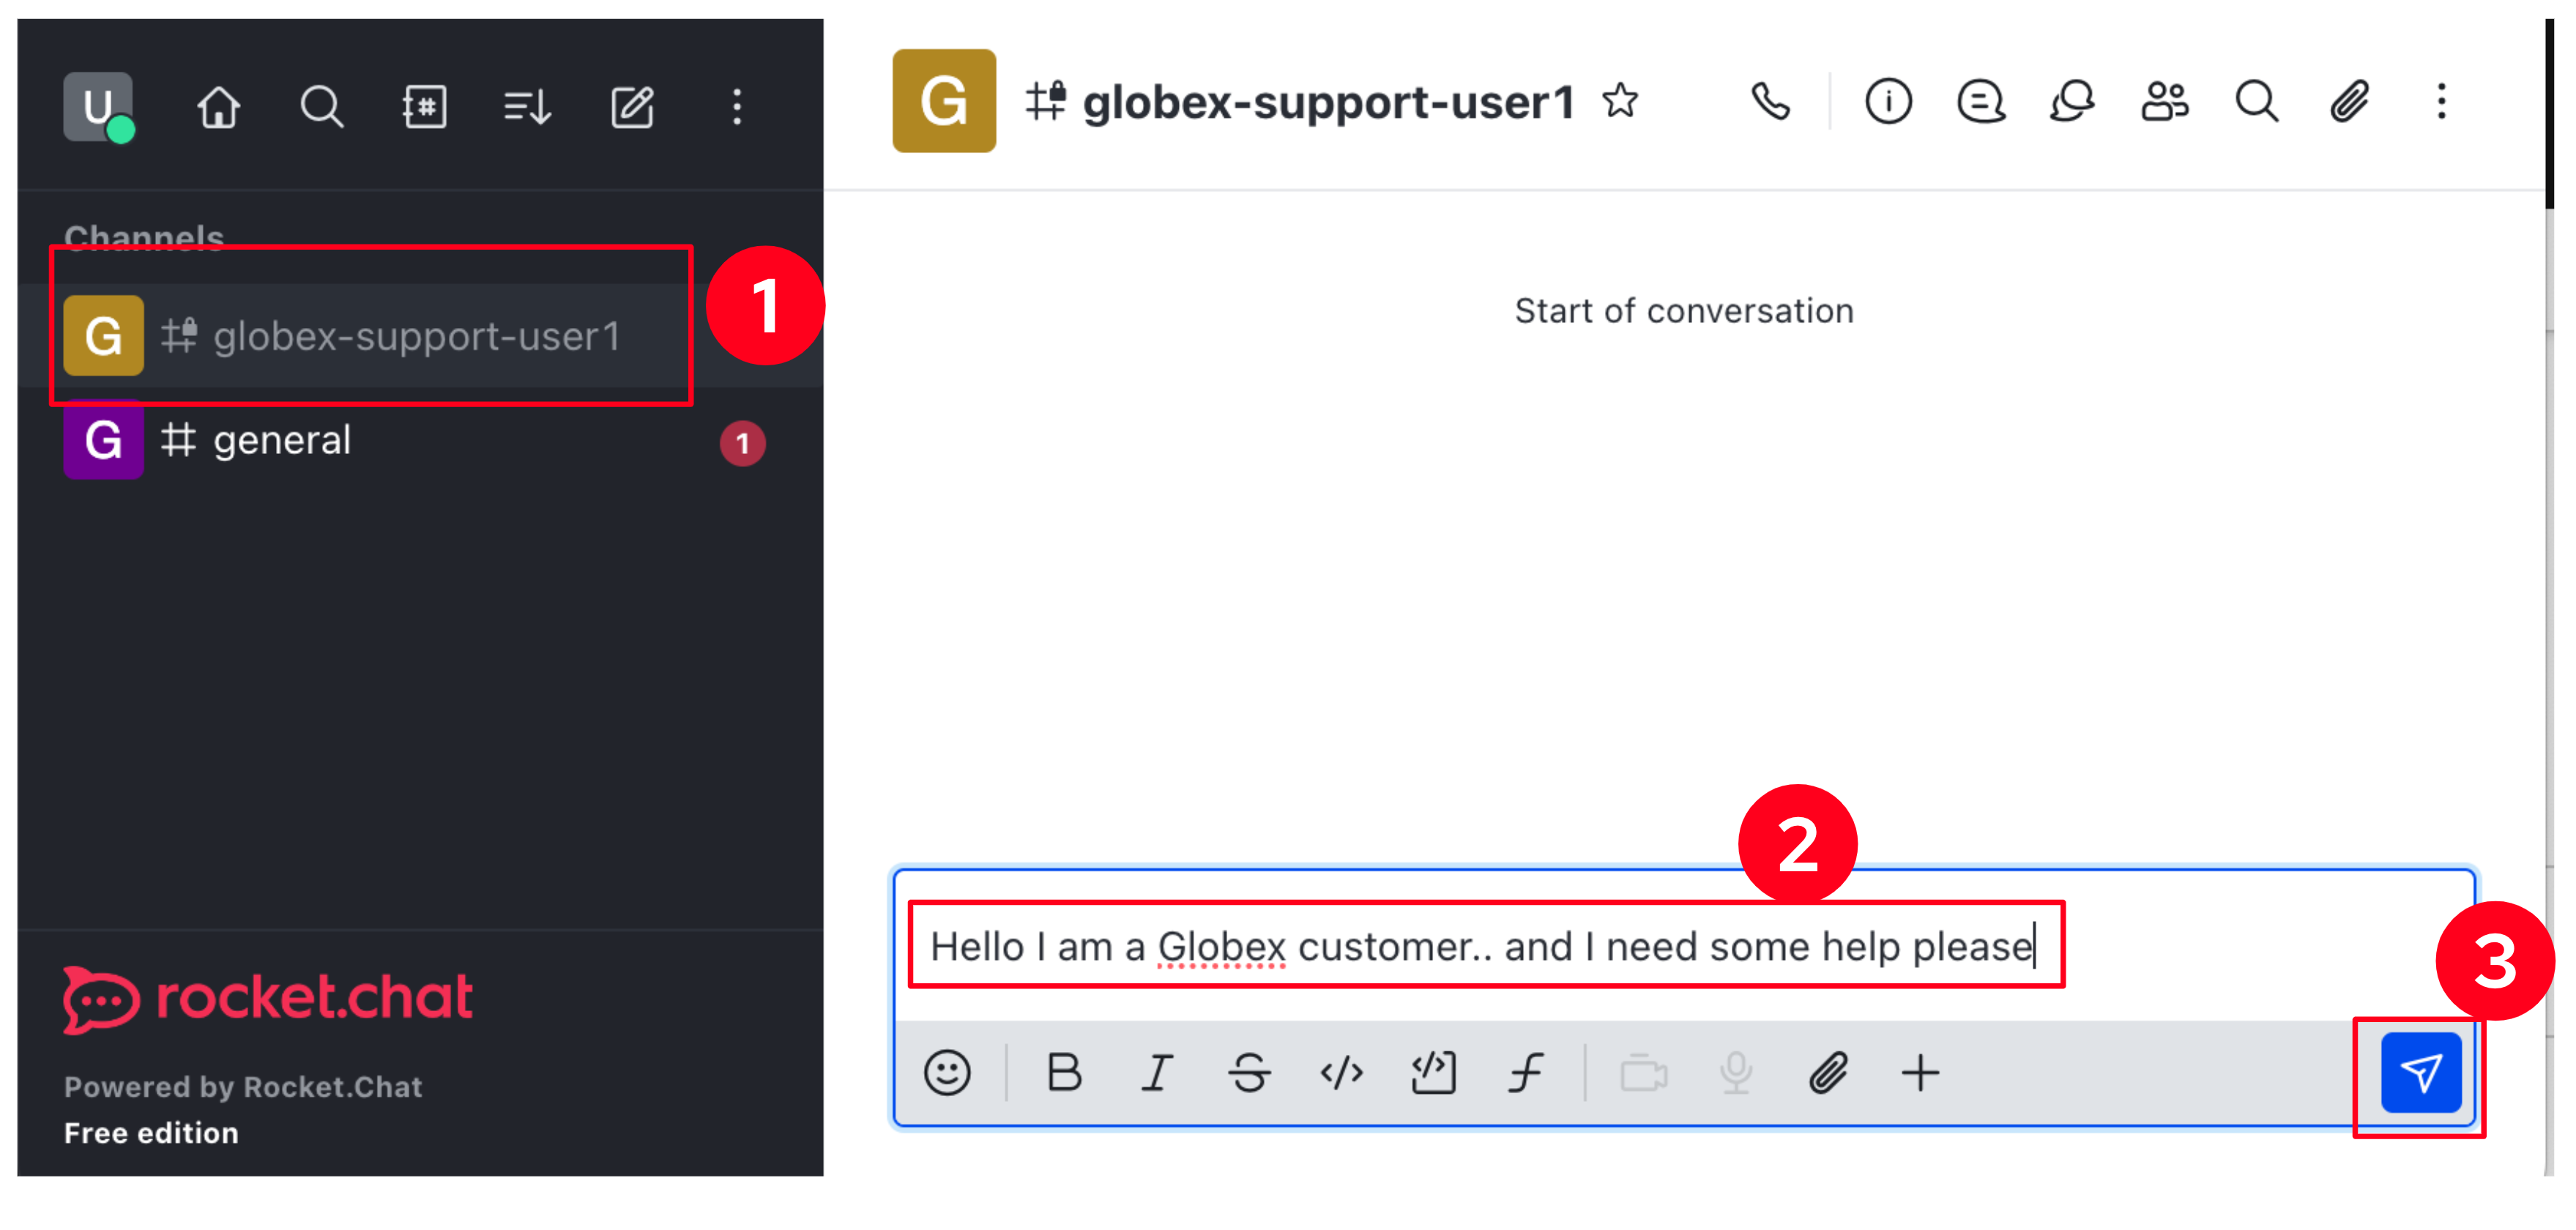Click 'Powered by Rocket.Chat' text
Viewport: 2576px width, 1230px height.
click(243, 1087)
